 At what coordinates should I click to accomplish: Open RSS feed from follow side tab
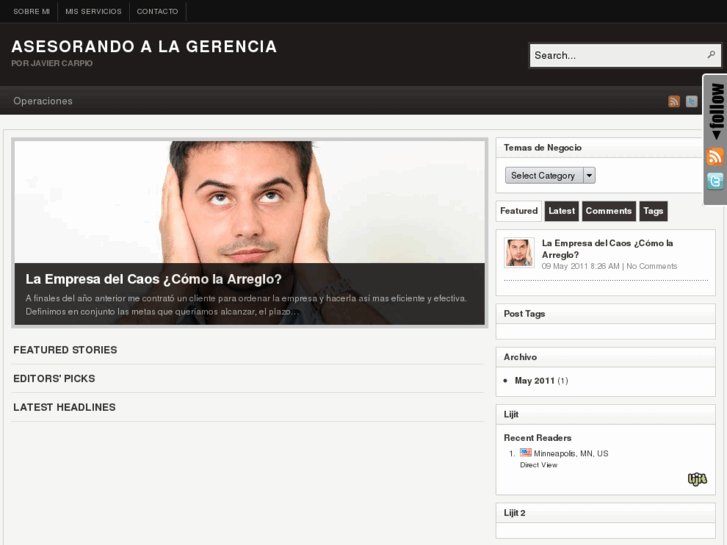tap(715, 156)
